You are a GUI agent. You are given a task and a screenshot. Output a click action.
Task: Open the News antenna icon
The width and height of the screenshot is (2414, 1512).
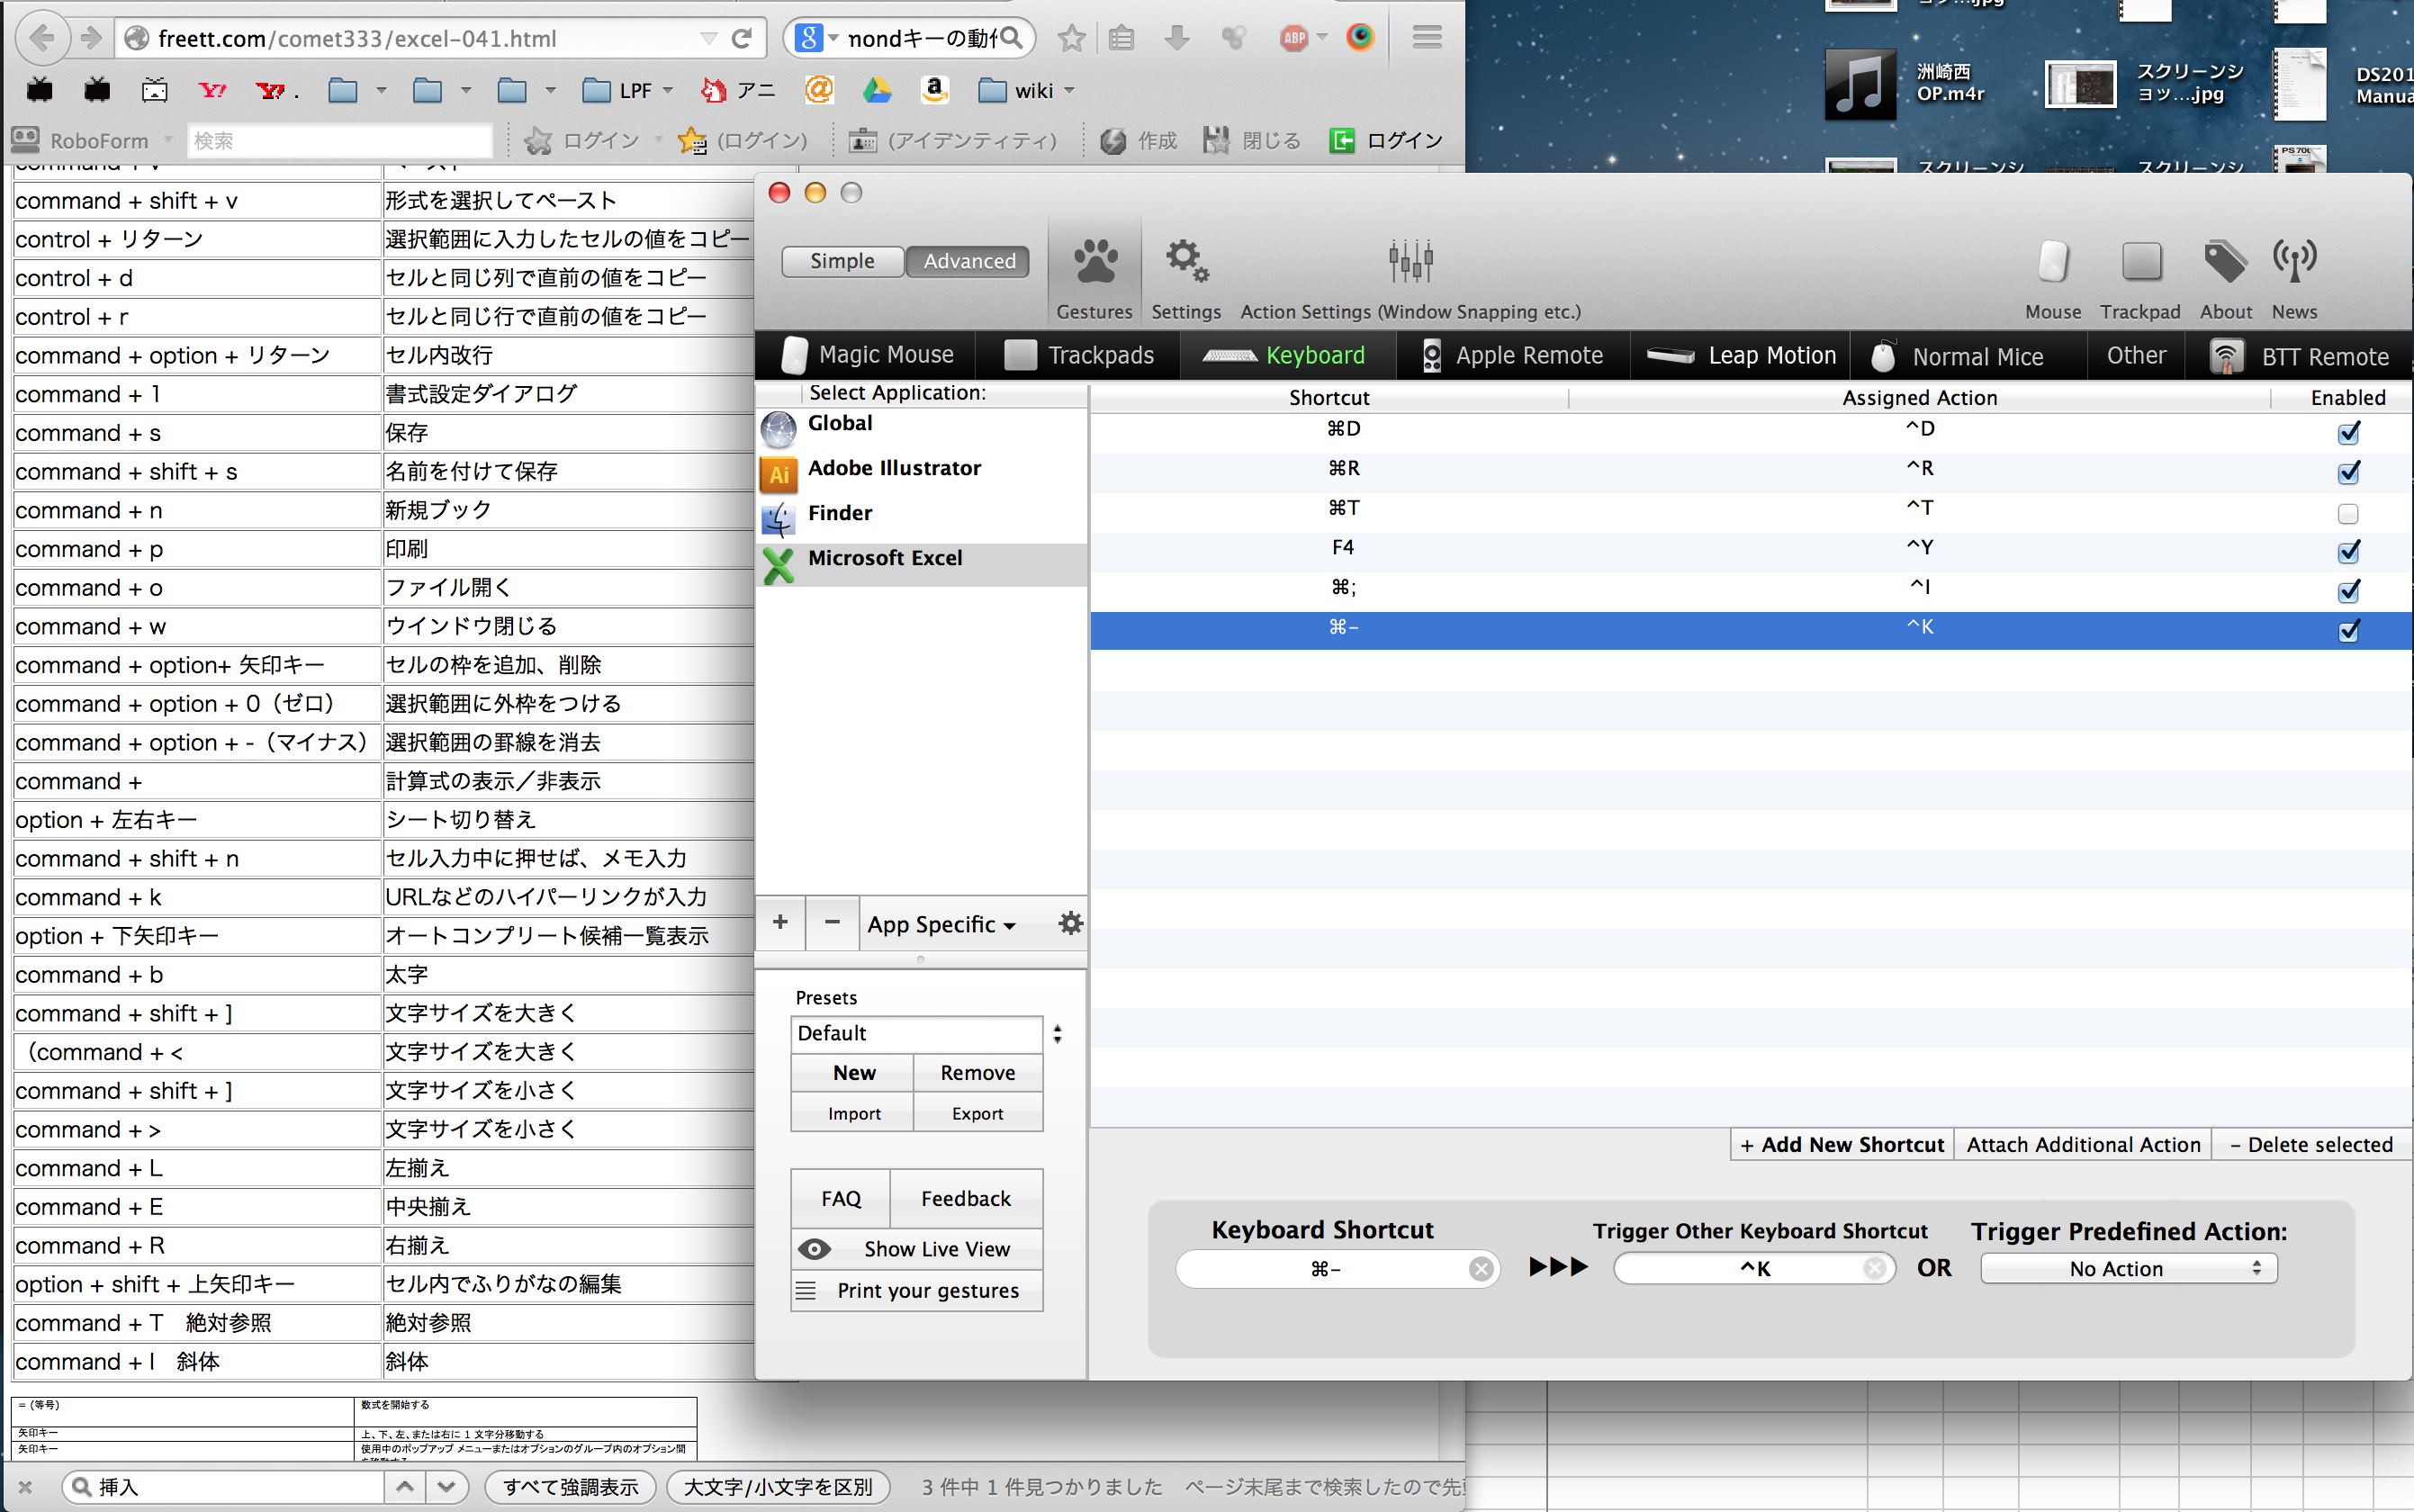coord(2294,262)
